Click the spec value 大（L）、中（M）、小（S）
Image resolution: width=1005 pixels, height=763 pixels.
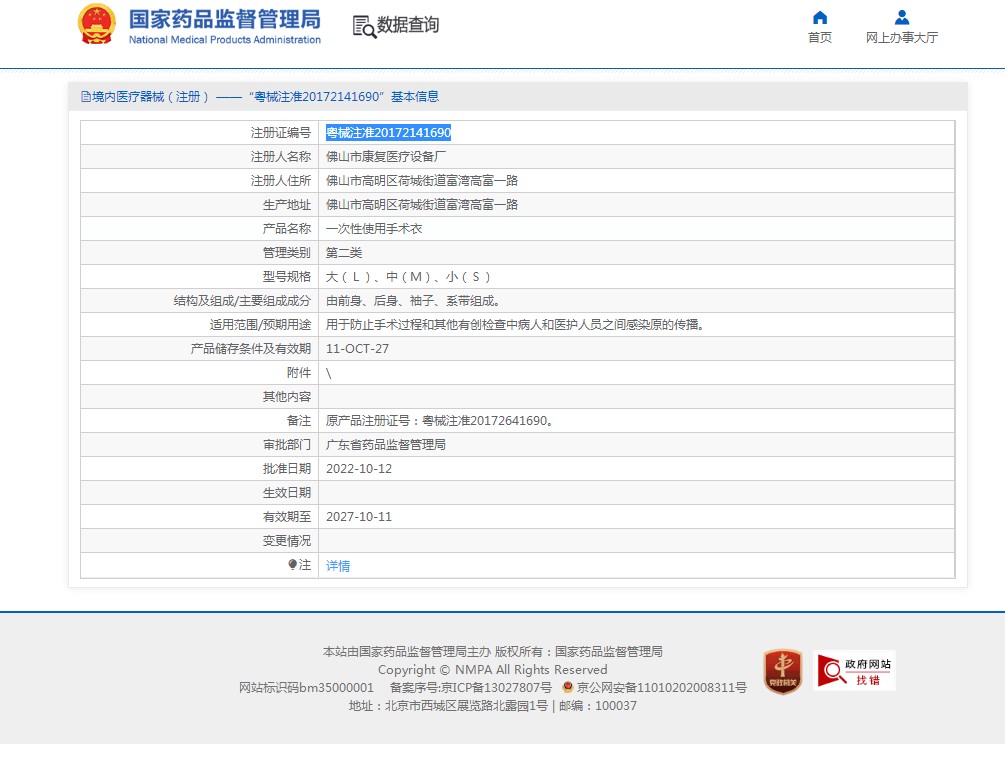pyautogui.click(x=408, y=277)
